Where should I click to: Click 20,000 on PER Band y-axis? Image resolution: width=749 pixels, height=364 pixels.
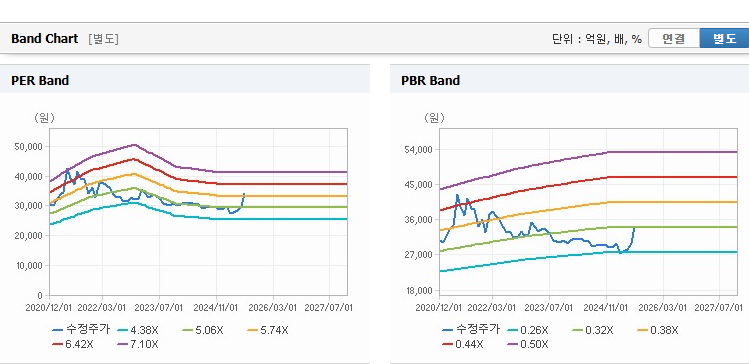point(29,236)
